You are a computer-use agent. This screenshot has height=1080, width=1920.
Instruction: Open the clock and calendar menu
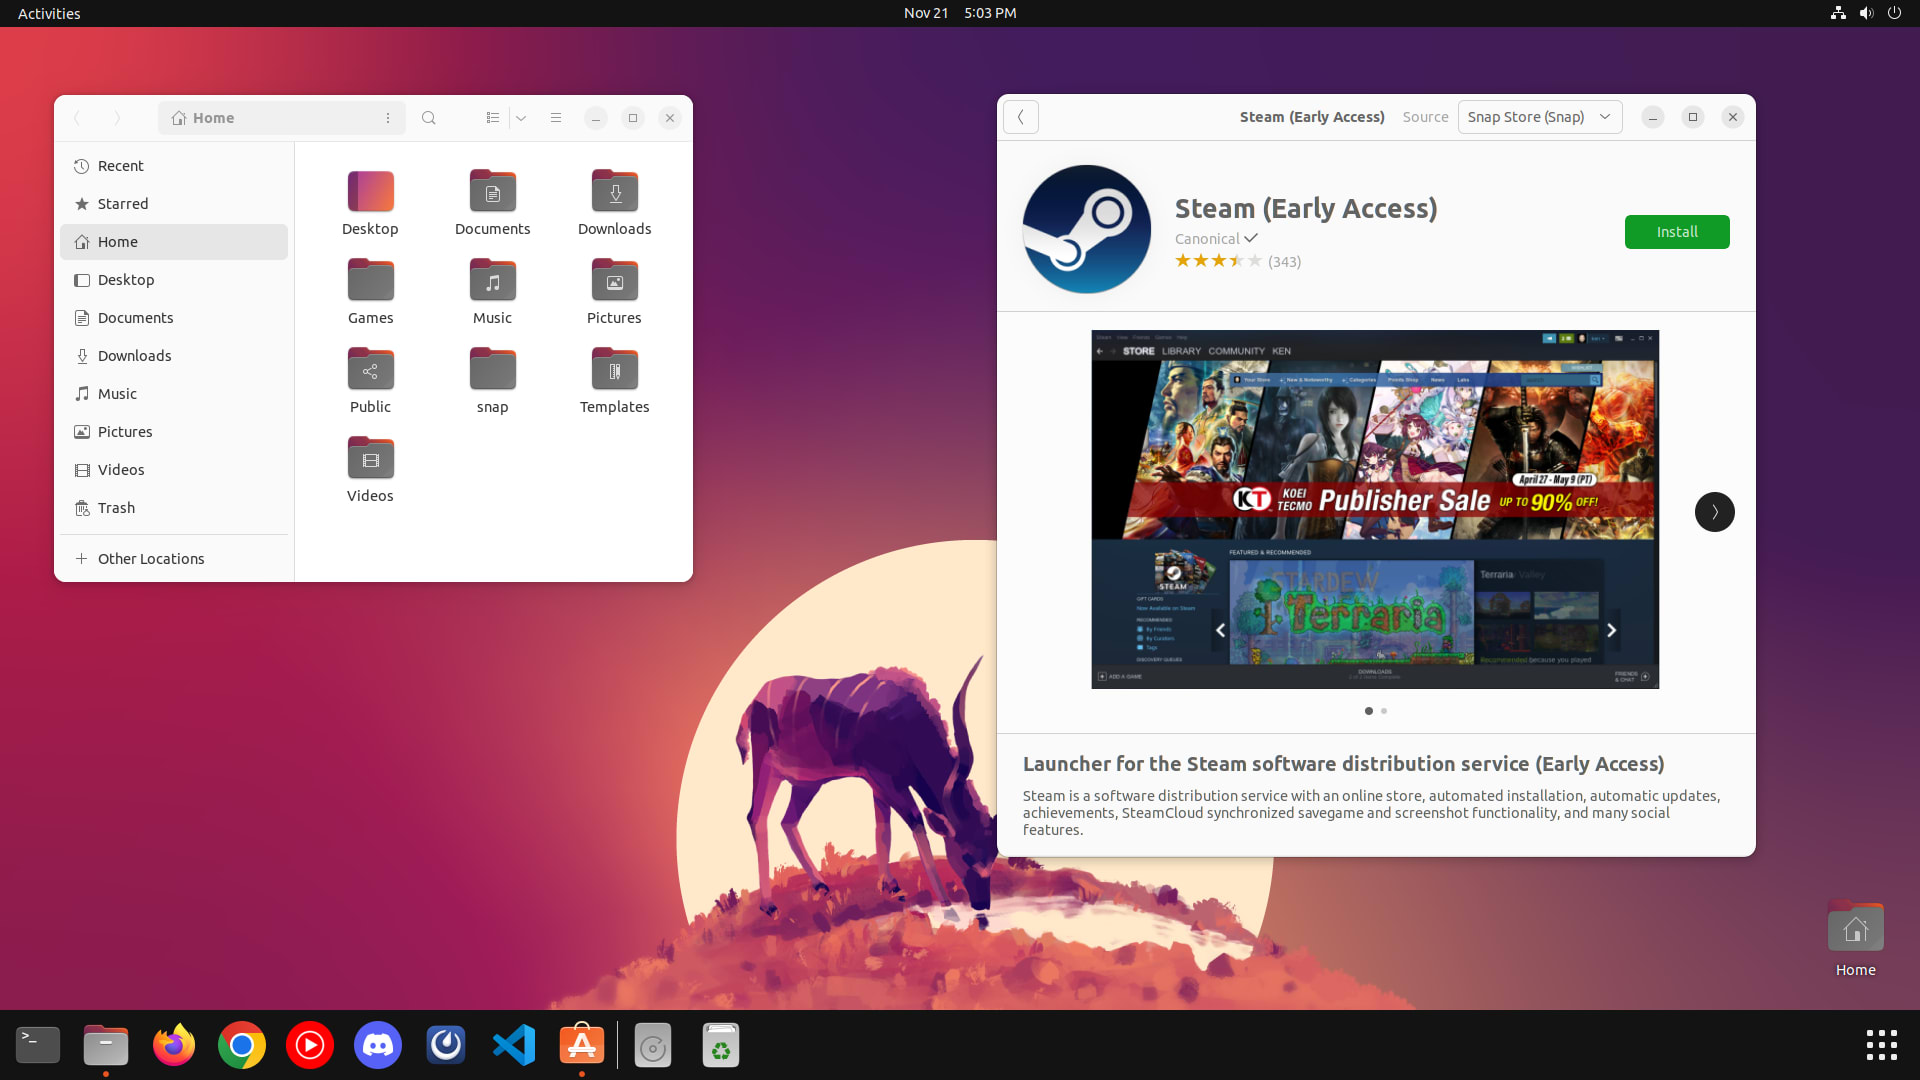tap(960, 13)
